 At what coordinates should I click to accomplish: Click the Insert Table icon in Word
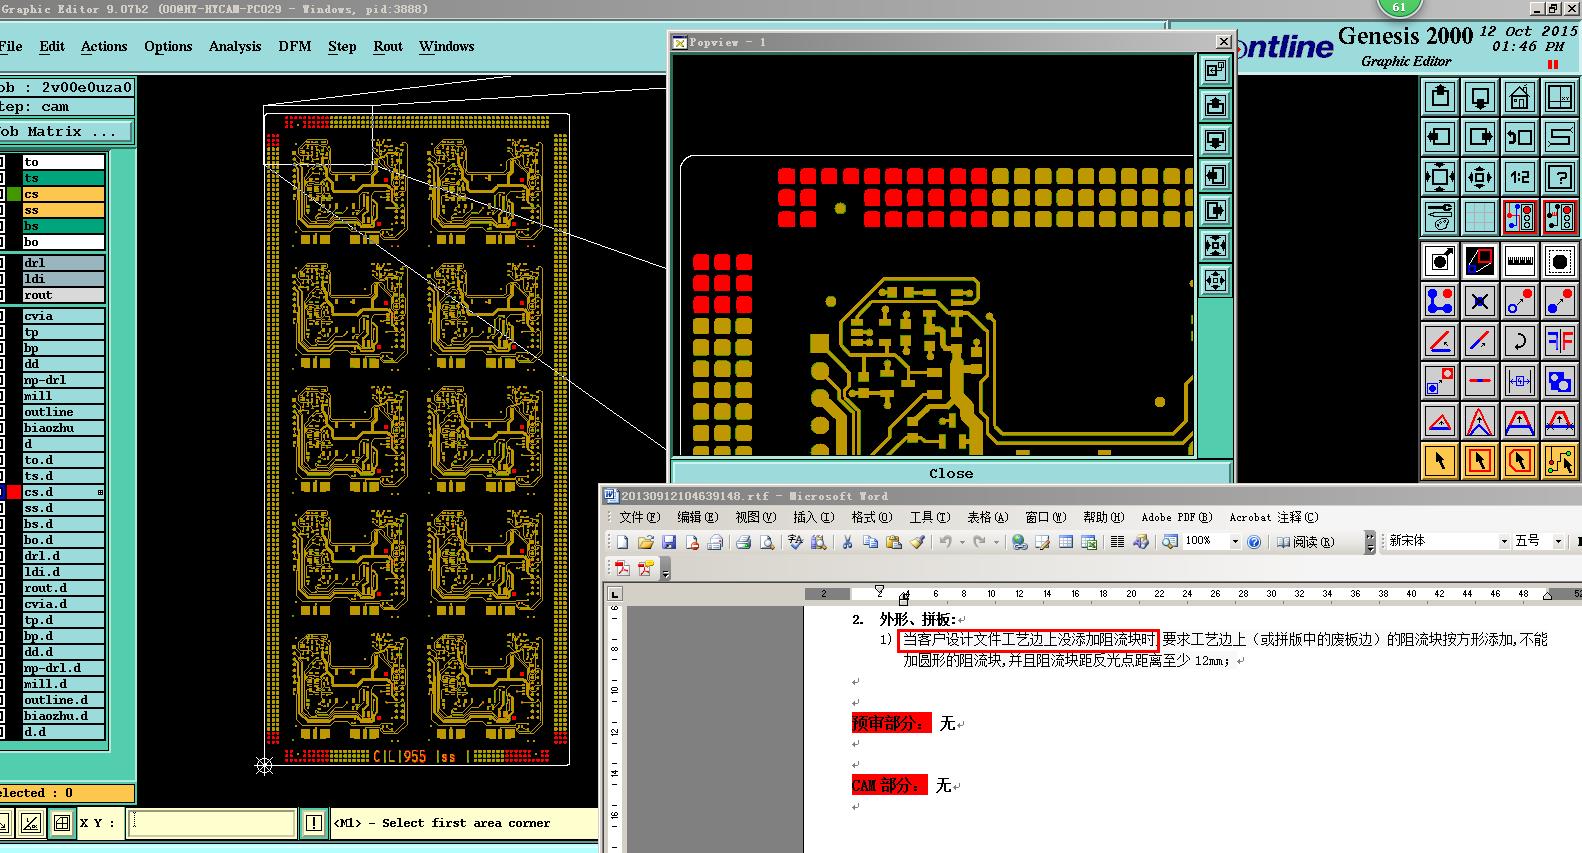coord(1066,542)
